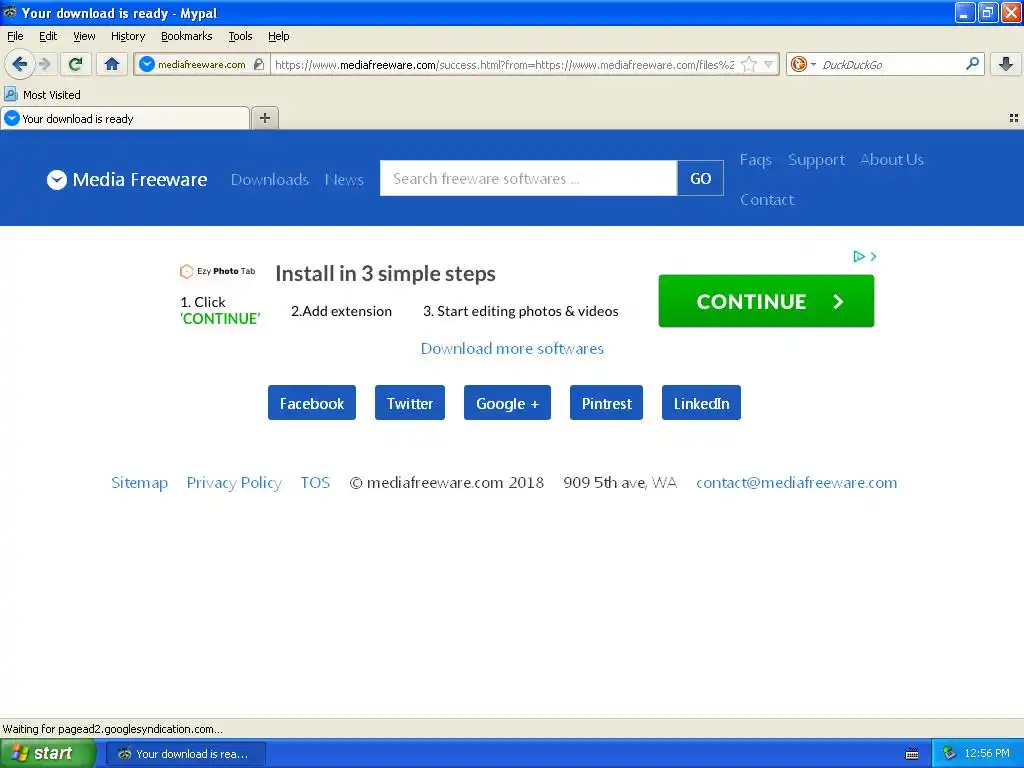Image resolution: width=1024 pixels, height=768 pixels.
Task: Open the address bar history dropdown arrow
Action: click(769, 64)
